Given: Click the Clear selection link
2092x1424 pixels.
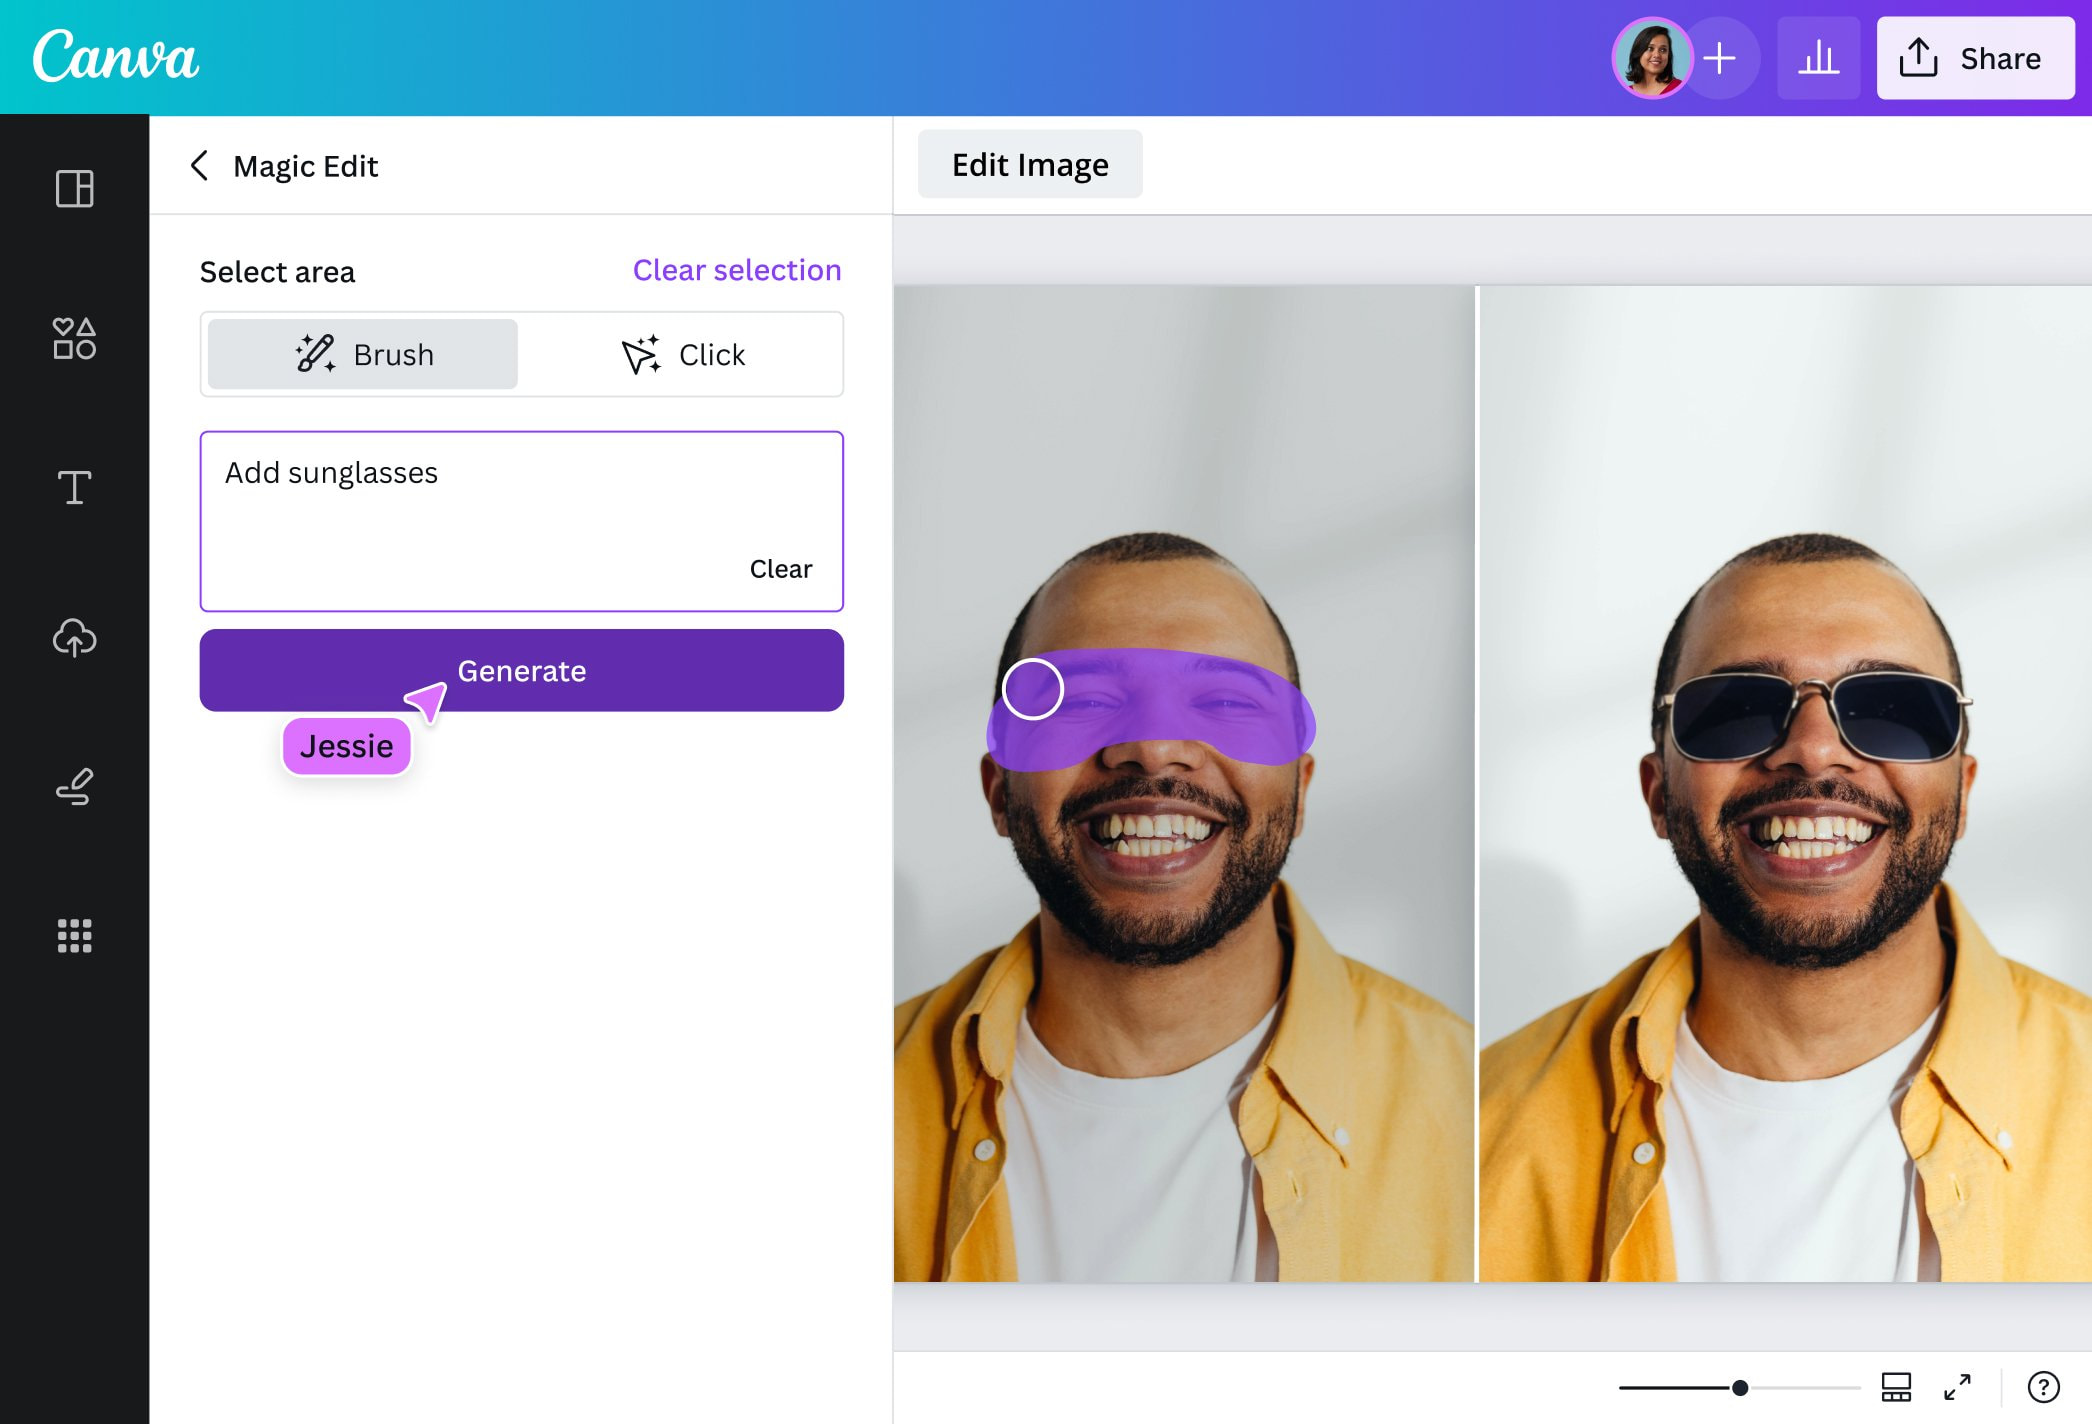Looking at the screenshot, I should click(736, 270).
